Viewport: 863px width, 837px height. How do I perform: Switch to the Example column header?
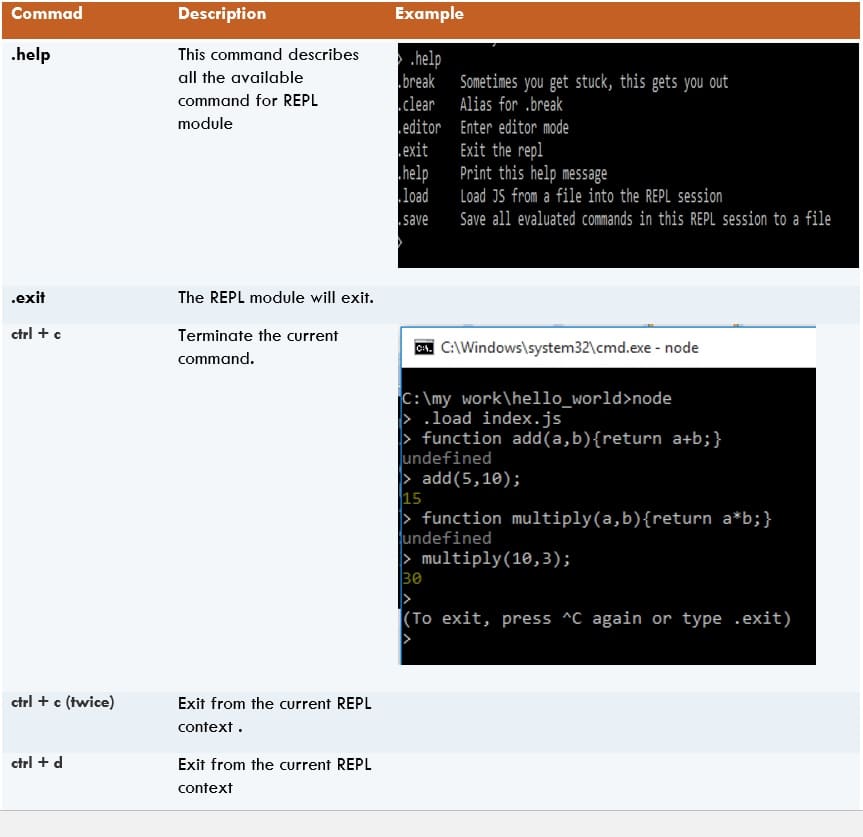429,13
